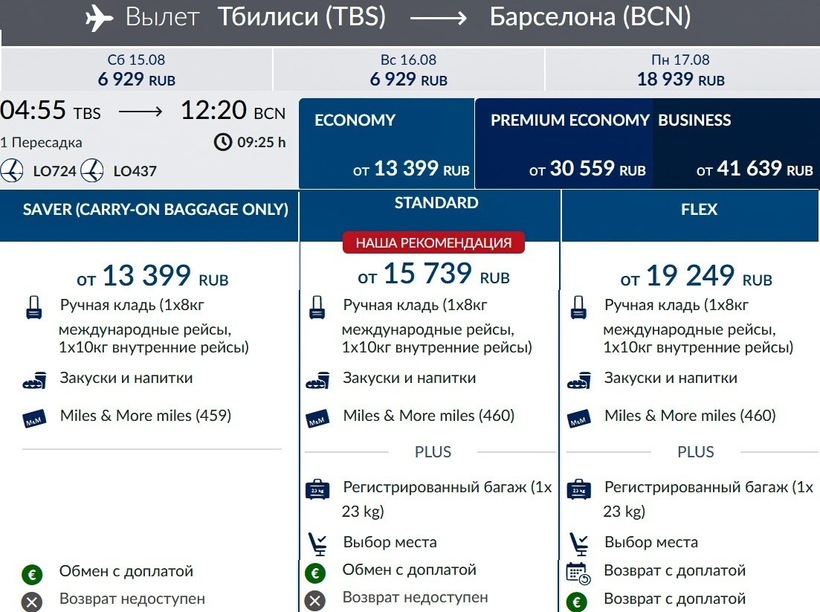Click the calendar refund icon under Flex

click(x=578, y=573)
